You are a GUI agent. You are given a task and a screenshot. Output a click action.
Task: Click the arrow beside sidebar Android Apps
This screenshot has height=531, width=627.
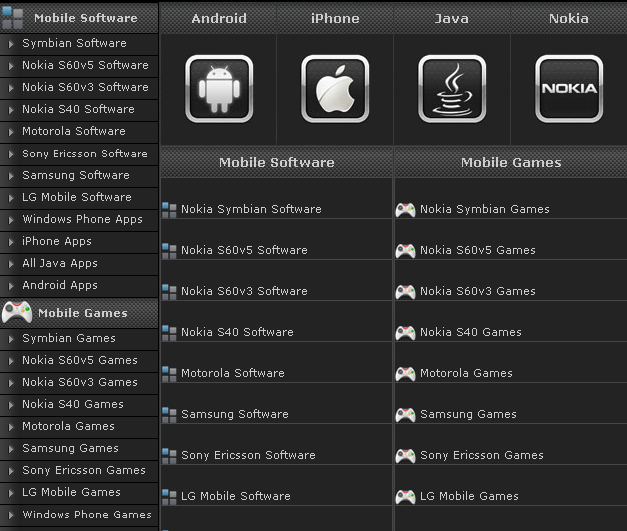click(11, 286)
